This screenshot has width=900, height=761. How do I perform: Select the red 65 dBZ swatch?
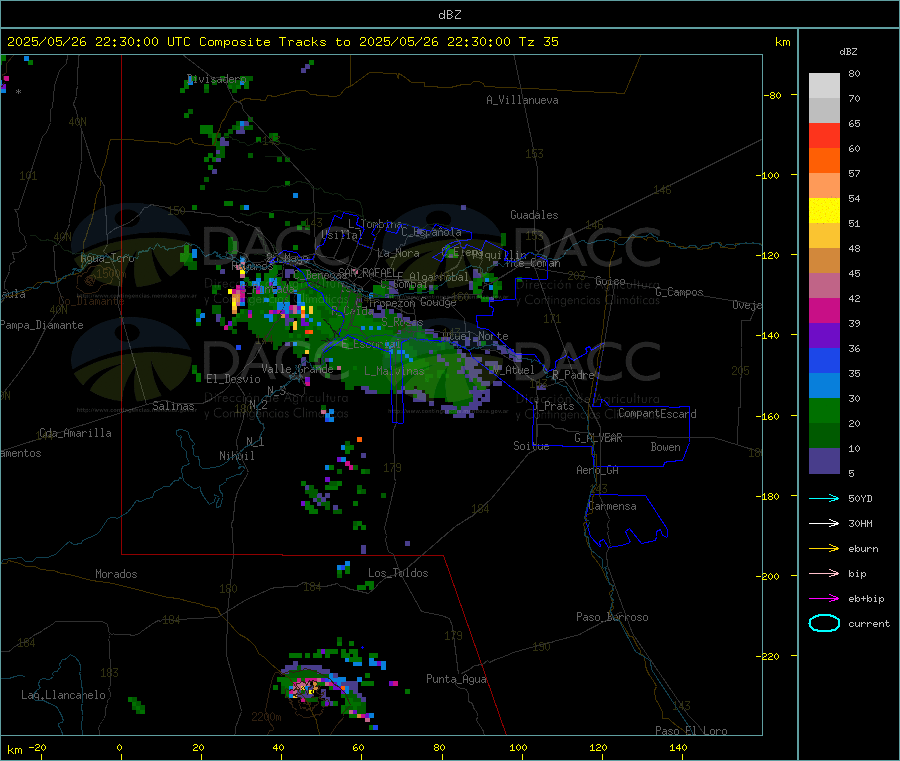click(824, 135)
